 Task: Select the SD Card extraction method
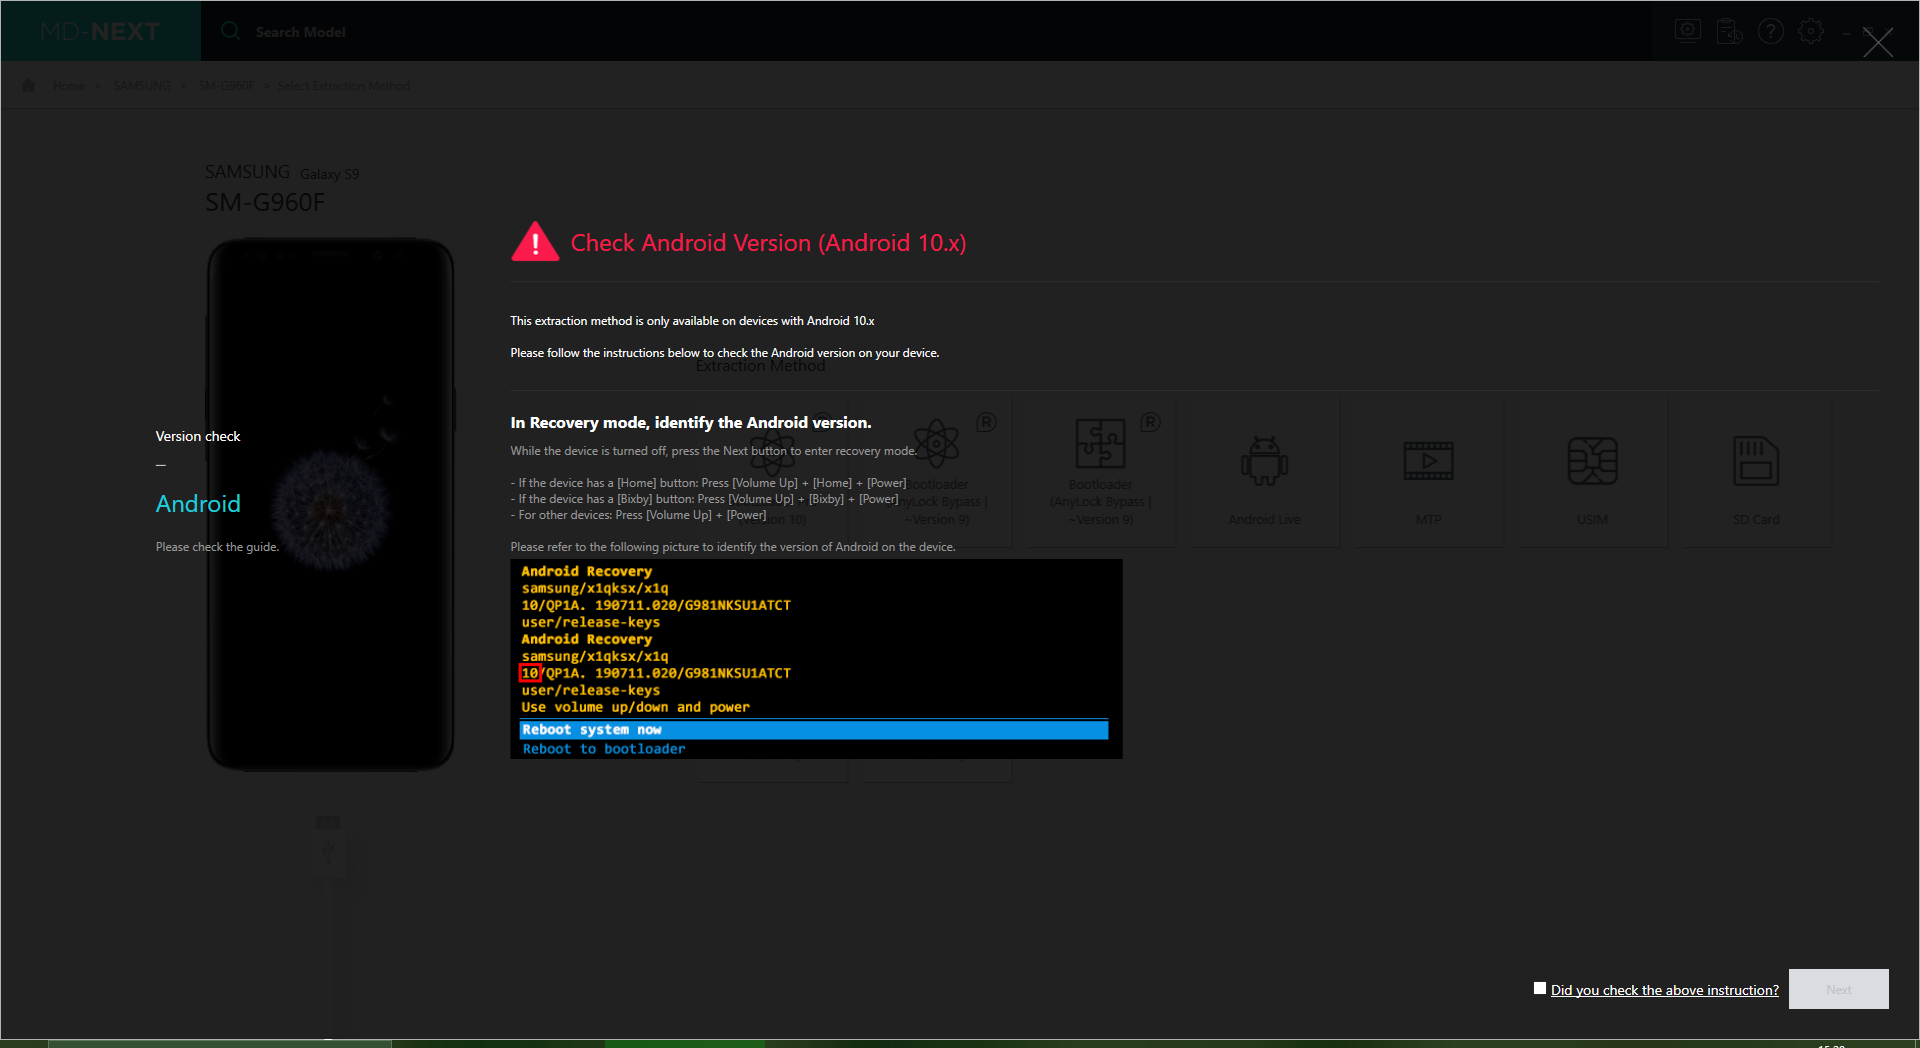(1756, 472)
